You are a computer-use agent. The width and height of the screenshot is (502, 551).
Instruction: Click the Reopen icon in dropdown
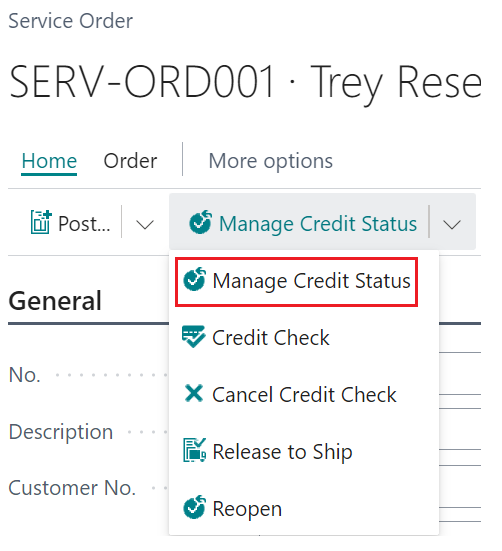[x=194, y=507]
